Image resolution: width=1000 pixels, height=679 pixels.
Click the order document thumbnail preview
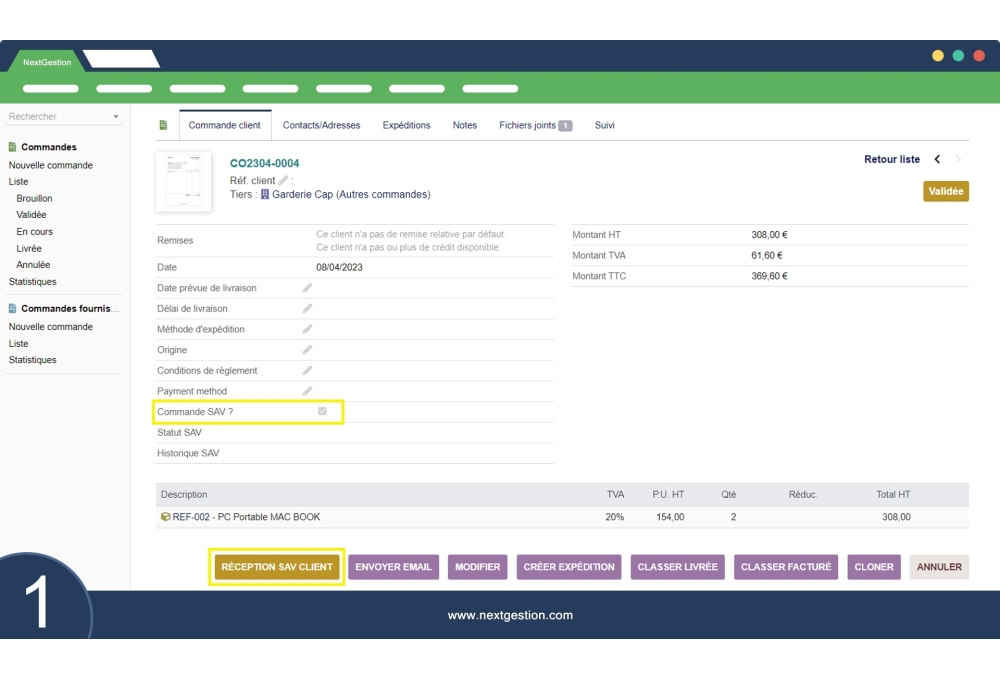click(183, 181)
